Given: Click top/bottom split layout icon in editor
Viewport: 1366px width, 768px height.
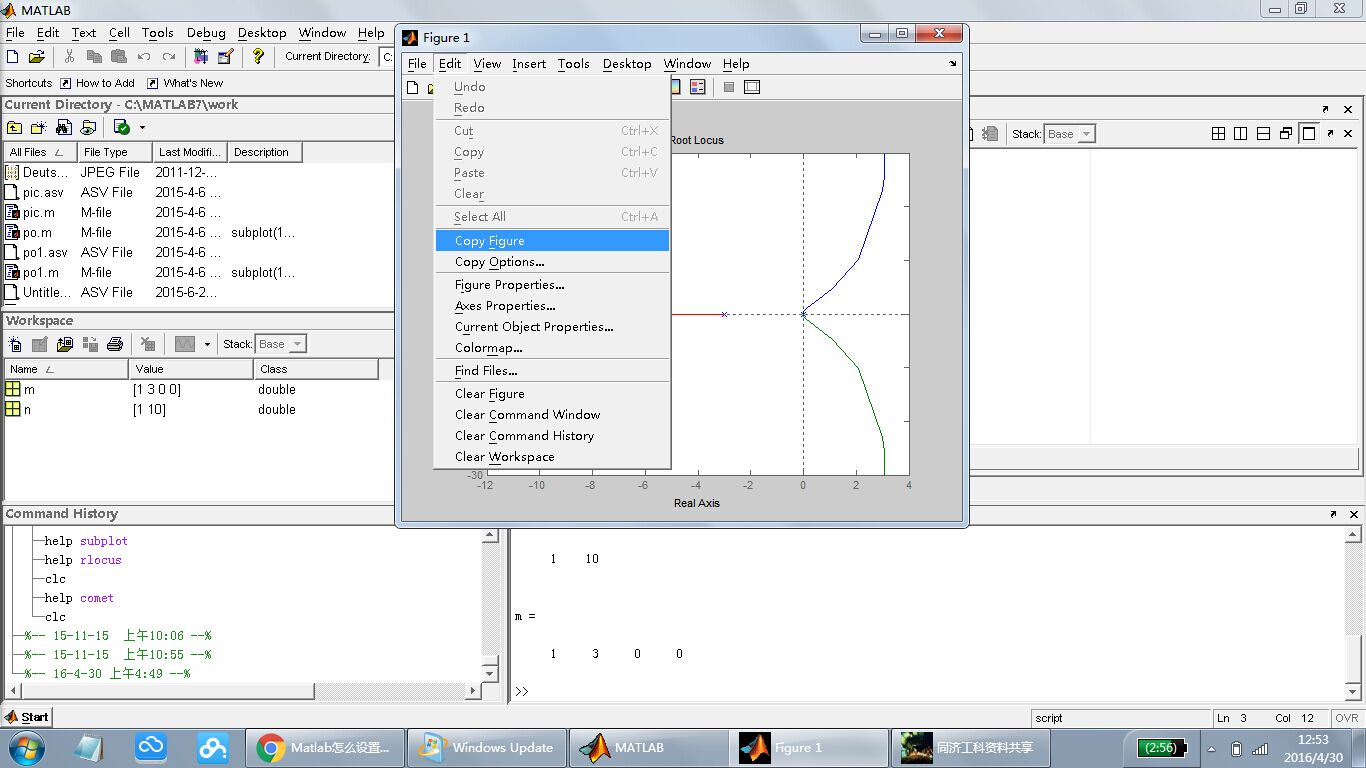Looking at the screenshot, I should (1263, 133).
